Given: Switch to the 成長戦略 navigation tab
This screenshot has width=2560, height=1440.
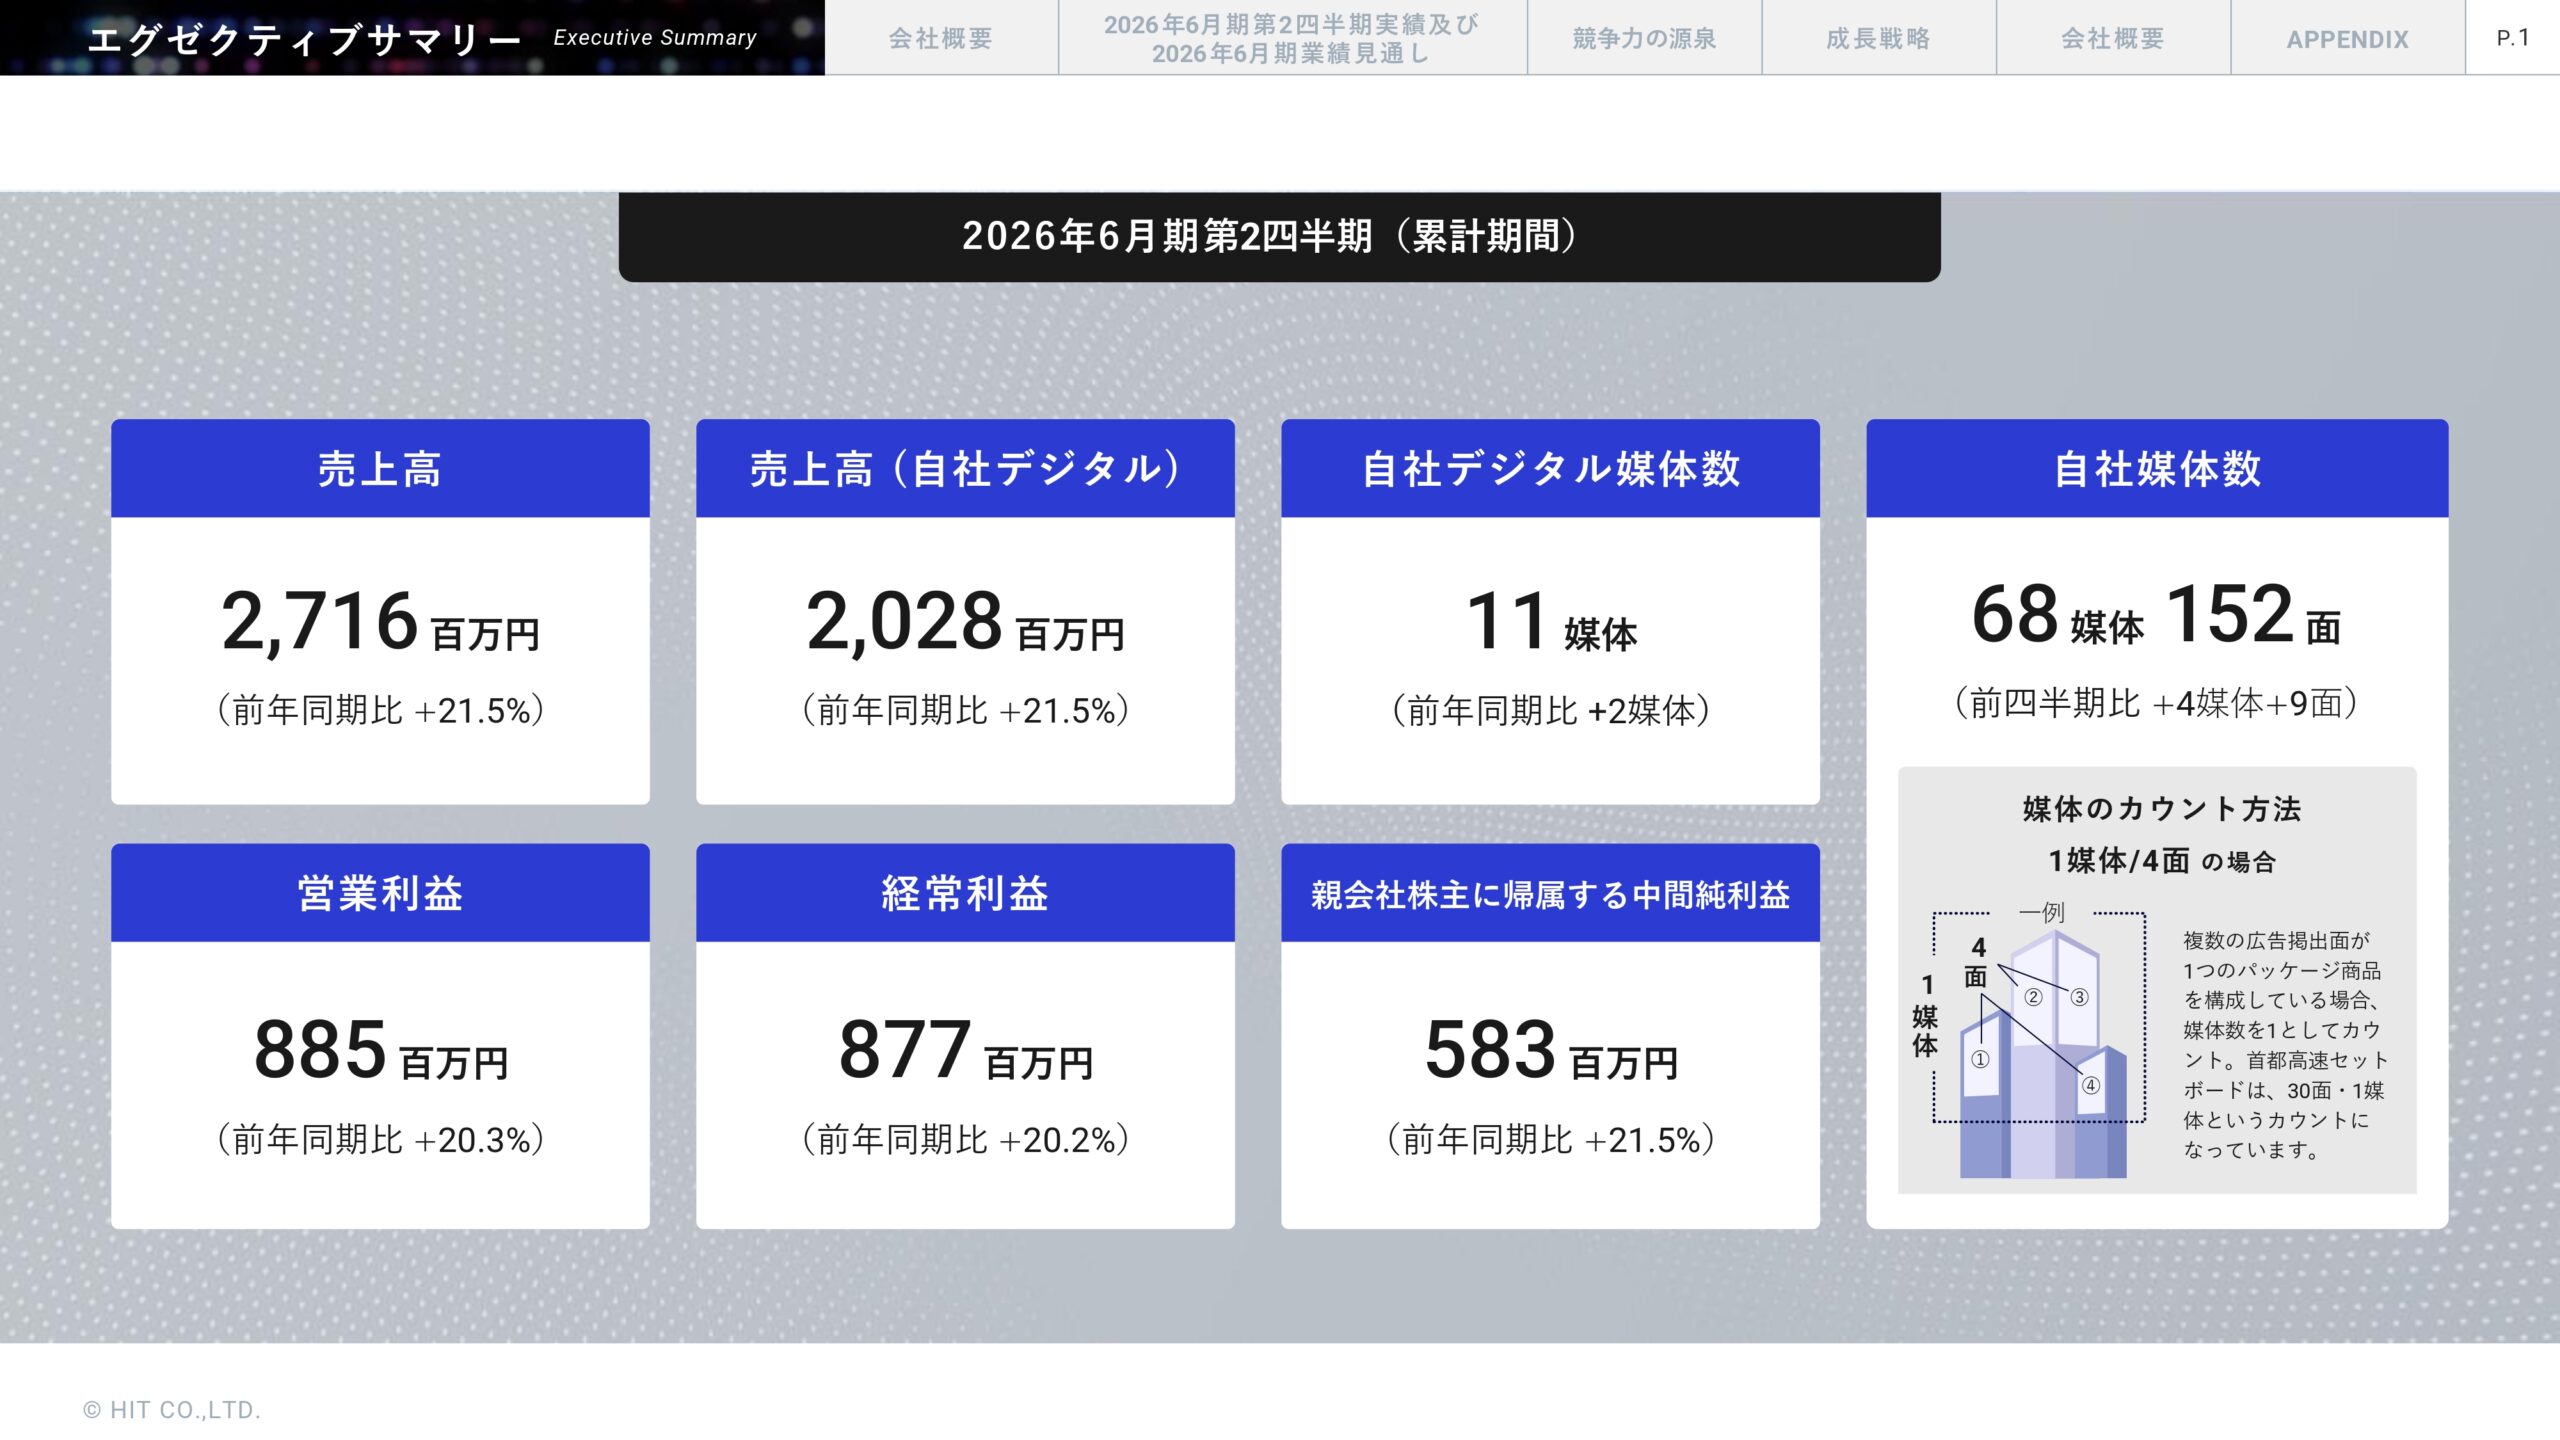Looking at the screenshot, I should click(1878, 40).
